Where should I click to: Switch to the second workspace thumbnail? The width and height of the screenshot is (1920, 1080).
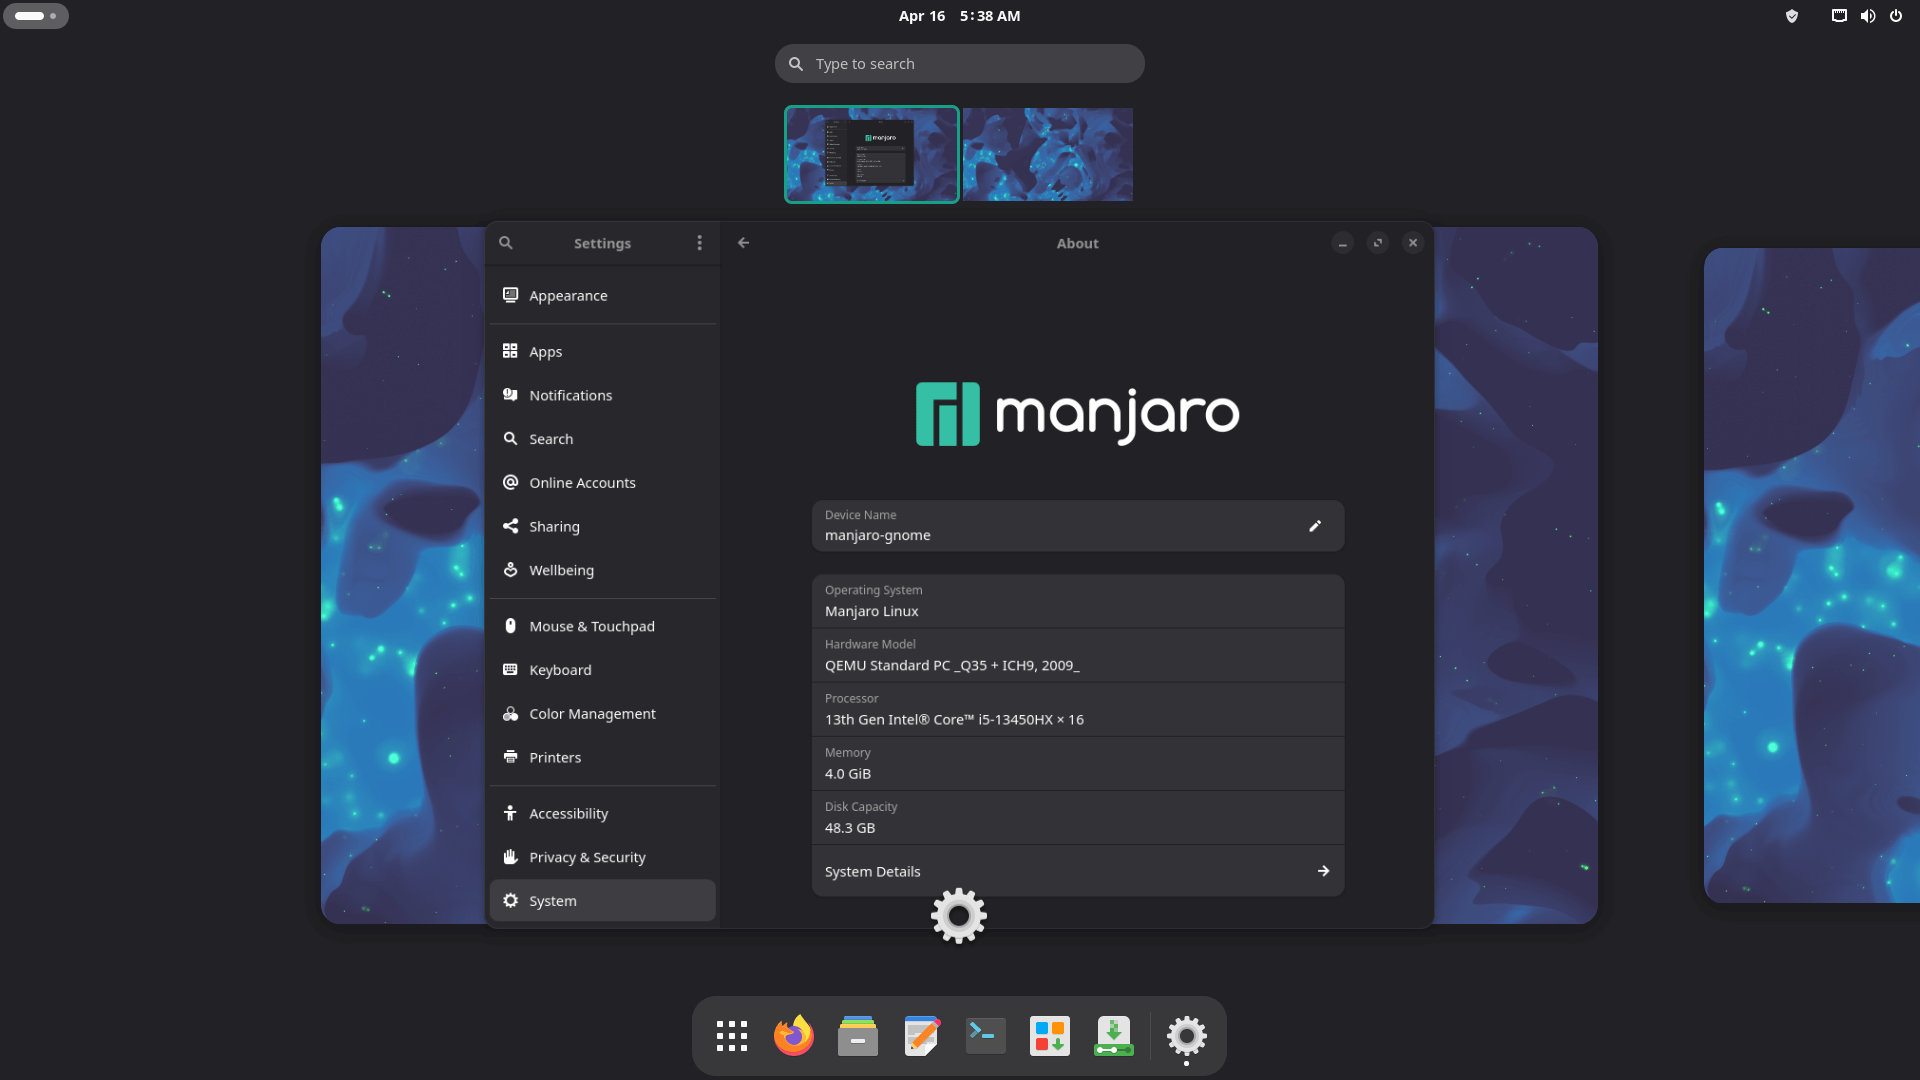pyautogui.click(x=1047, y=155)
